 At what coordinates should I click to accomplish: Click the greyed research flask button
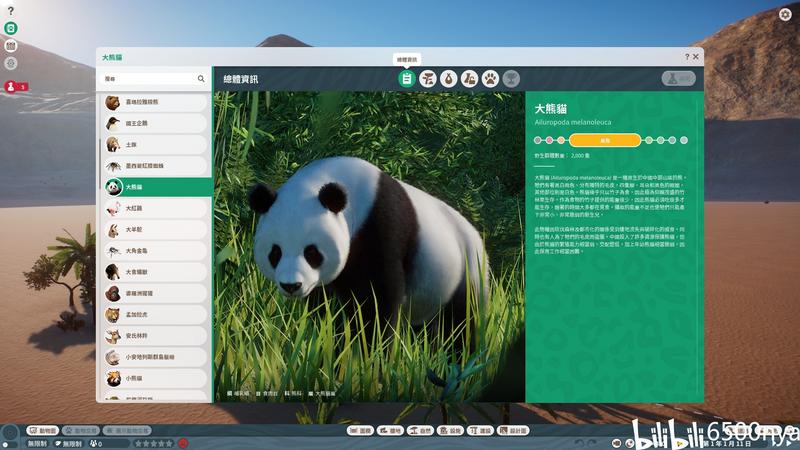(679, 78)
